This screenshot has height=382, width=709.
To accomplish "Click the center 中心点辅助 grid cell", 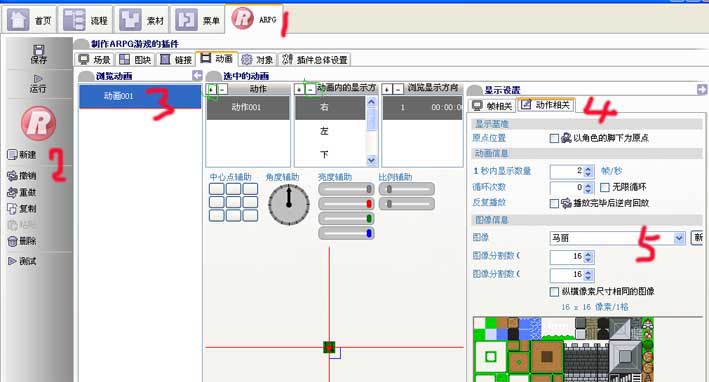I will click(233, 202).
